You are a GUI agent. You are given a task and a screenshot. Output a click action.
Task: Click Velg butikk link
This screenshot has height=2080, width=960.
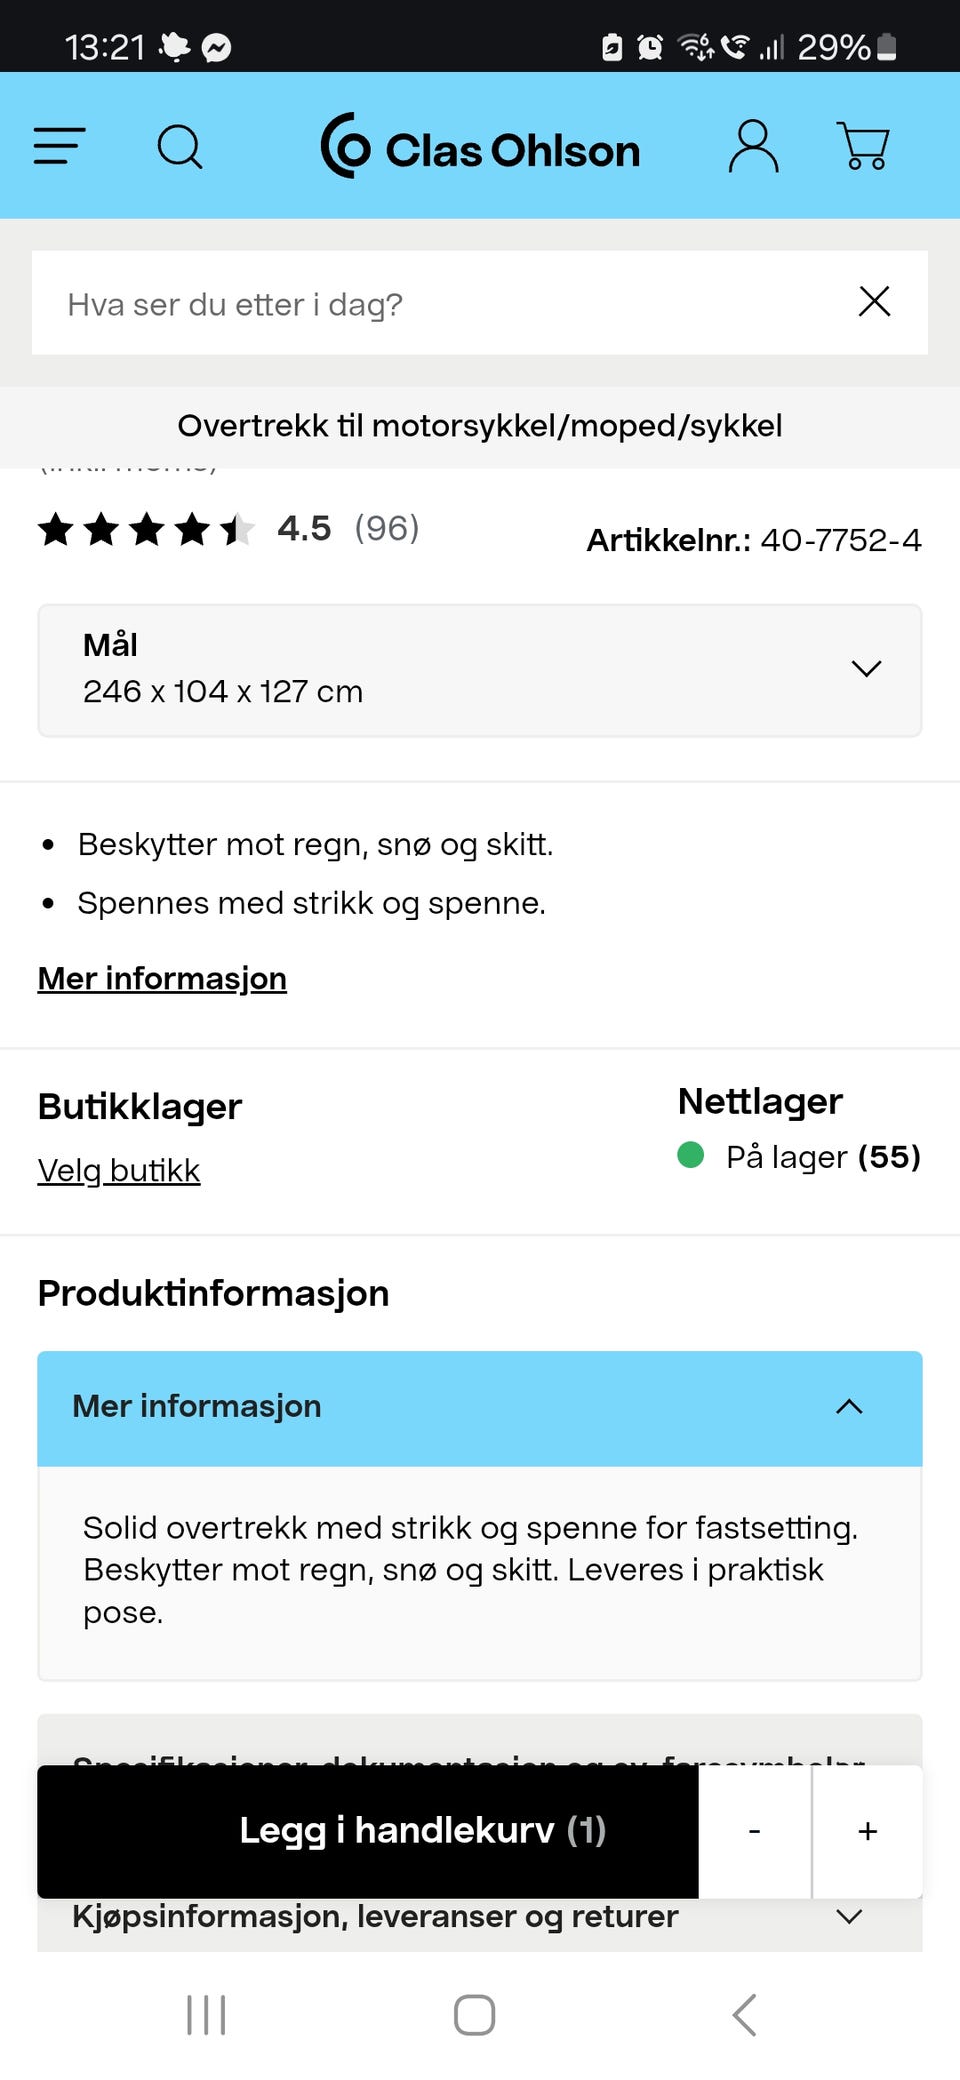click(119, 1170)
